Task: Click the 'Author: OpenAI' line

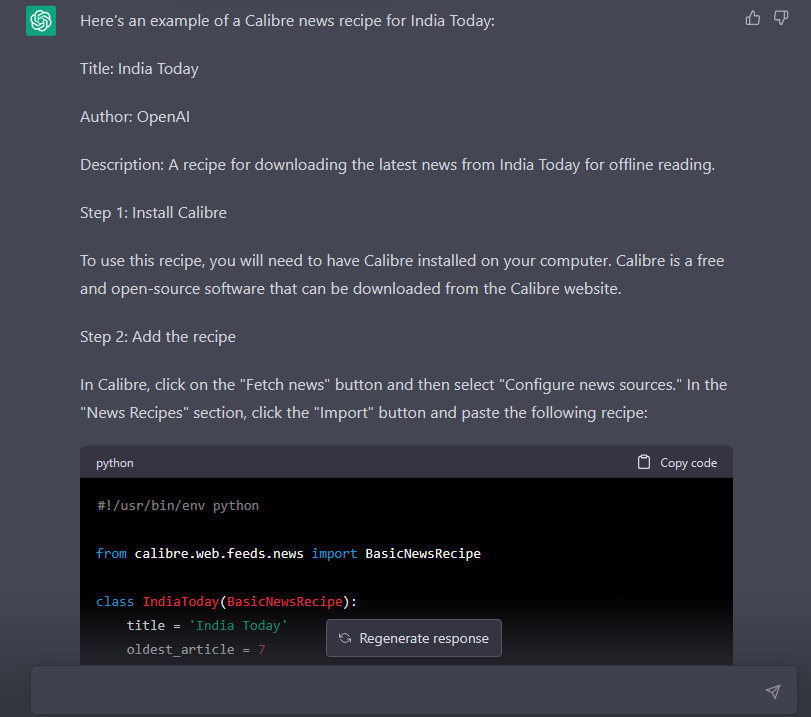Action: point(135,117)
